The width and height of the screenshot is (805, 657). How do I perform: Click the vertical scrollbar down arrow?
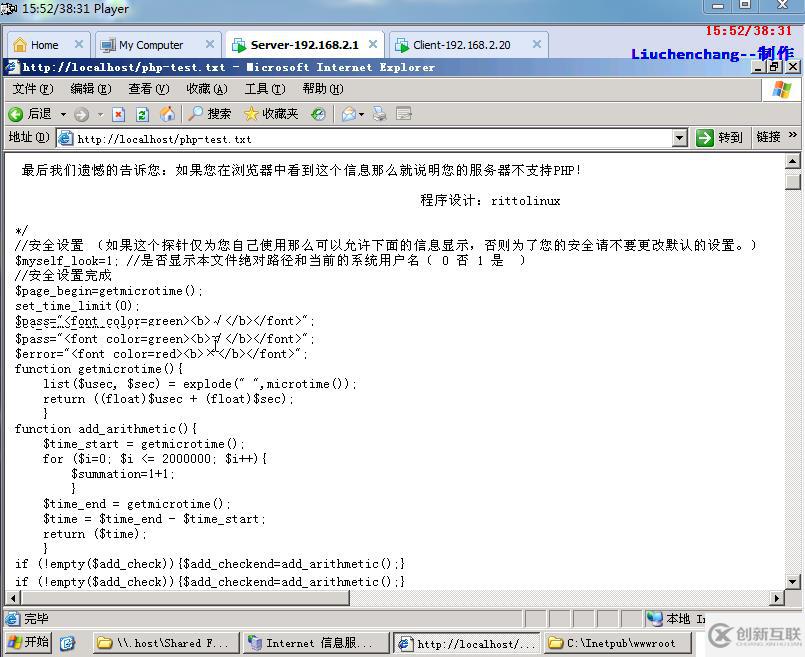tap(793, 582)
